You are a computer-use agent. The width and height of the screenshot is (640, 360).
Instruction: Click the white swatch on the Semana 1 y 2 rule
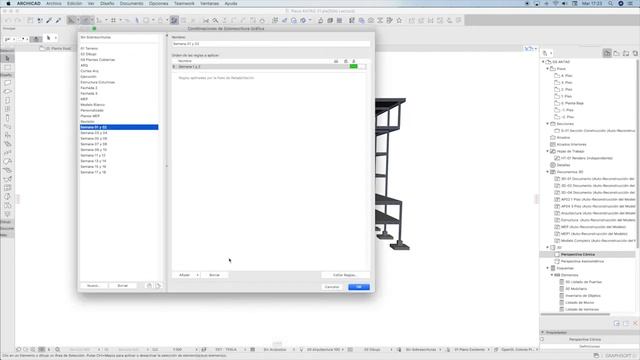click(362, 67)
